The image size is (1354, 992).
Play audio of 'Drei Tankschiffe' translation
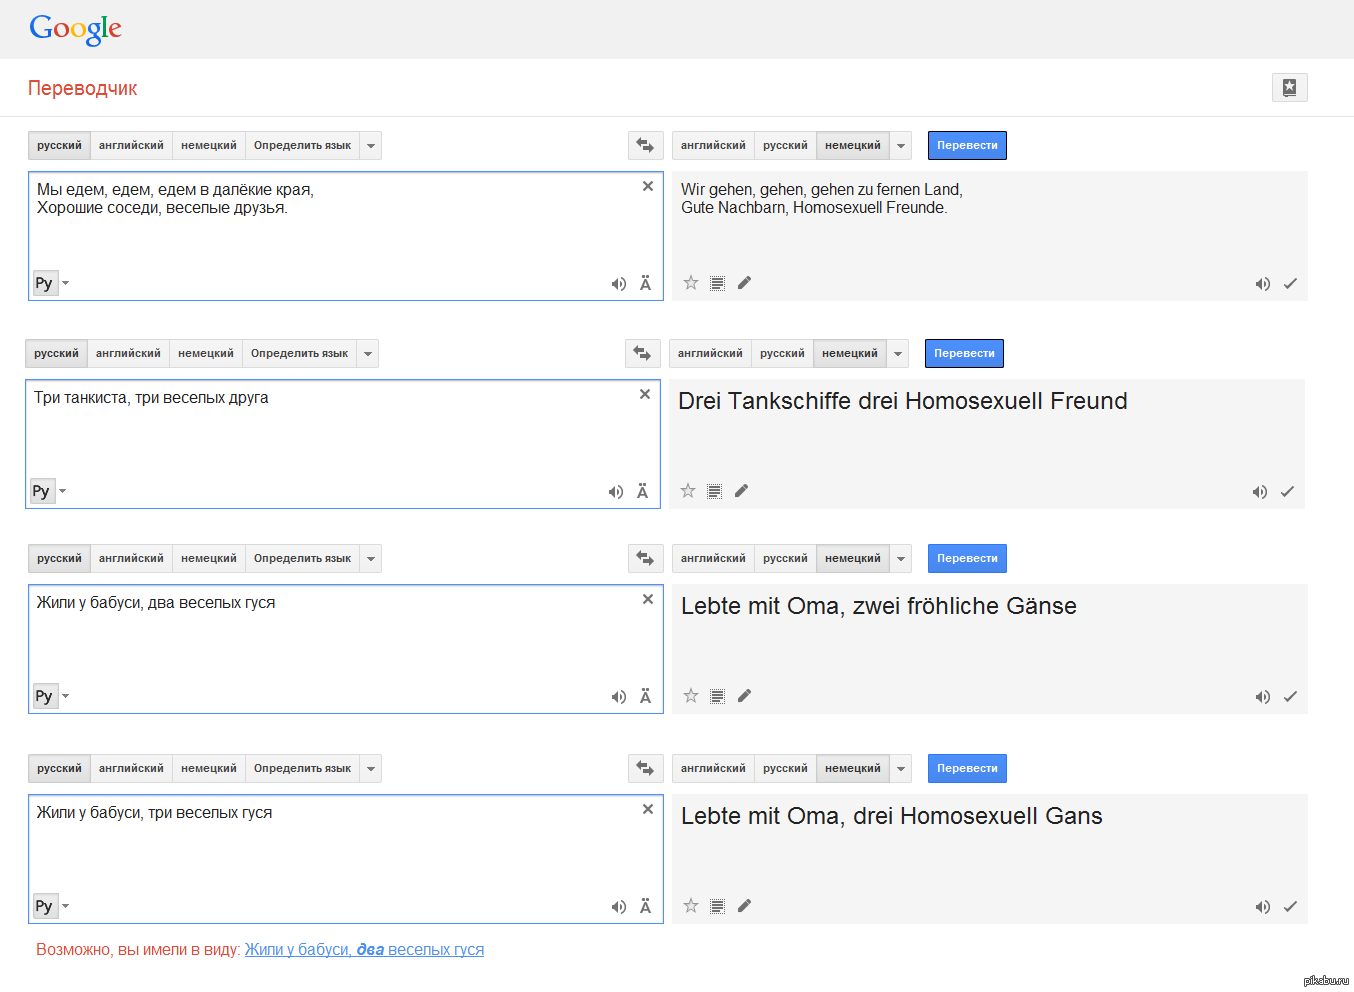point(1260,492)
